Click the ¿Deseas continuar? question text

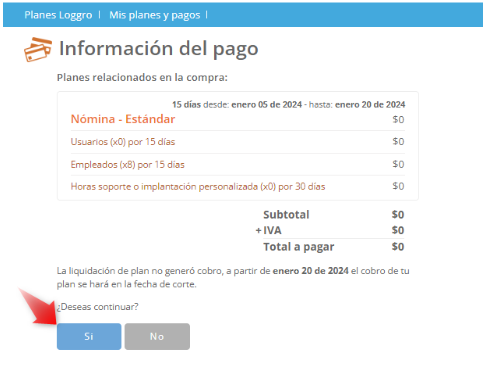pos(97,307)
